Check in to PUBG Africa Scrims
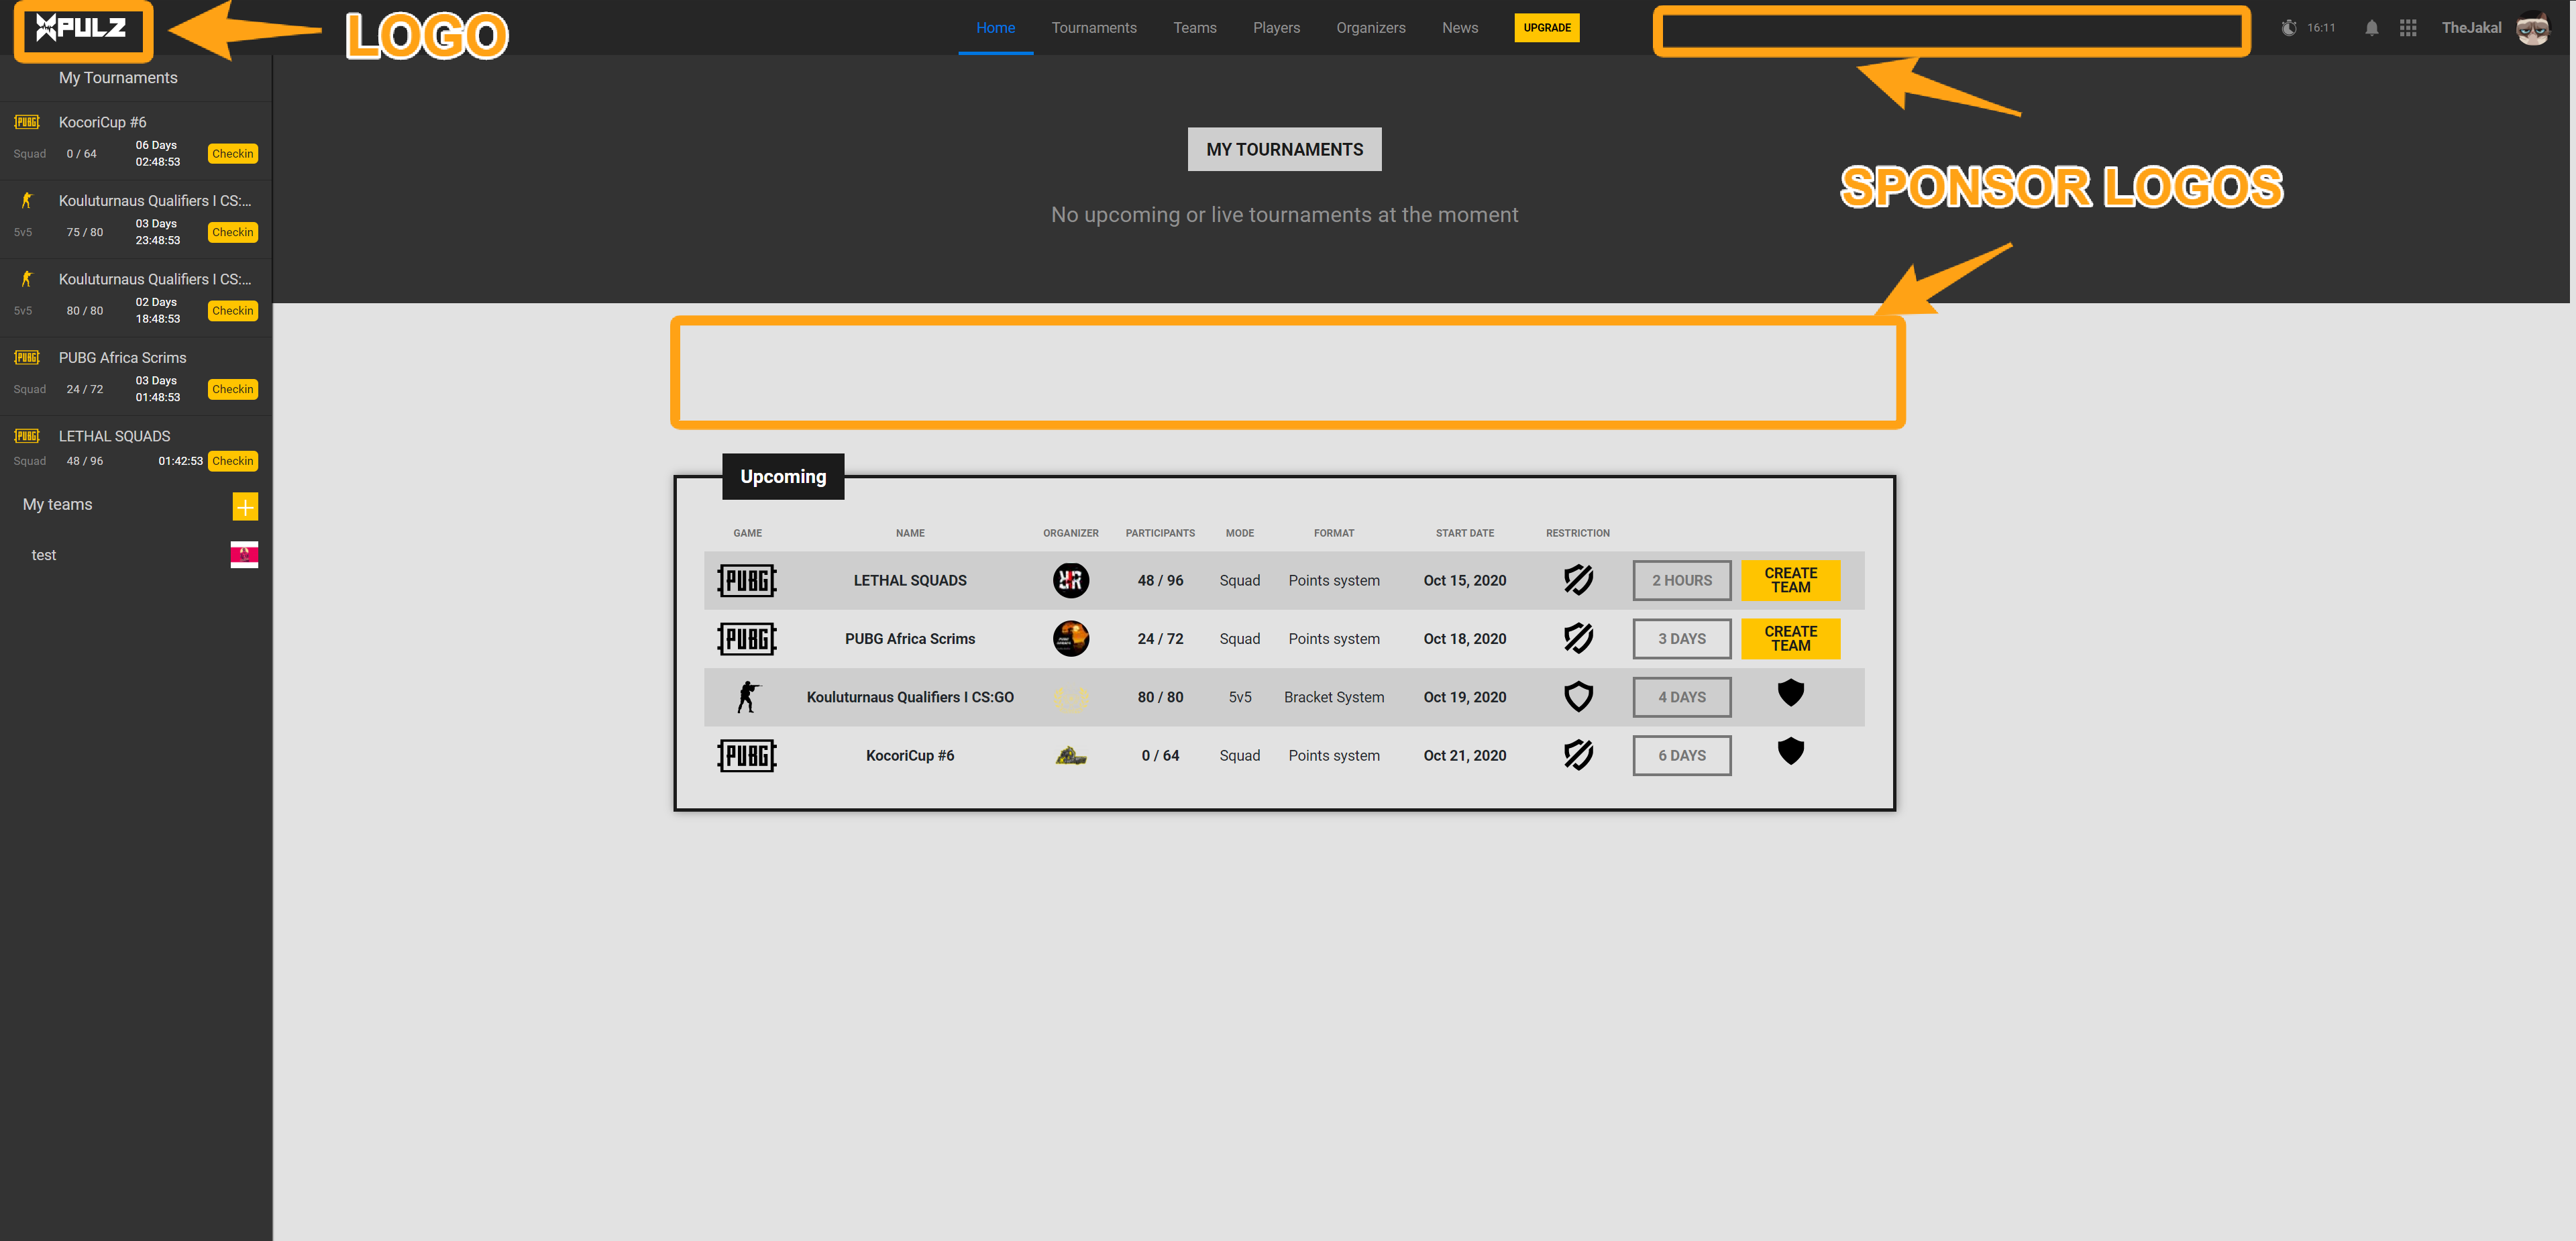2576x1241 pixels. coord(232,389)
